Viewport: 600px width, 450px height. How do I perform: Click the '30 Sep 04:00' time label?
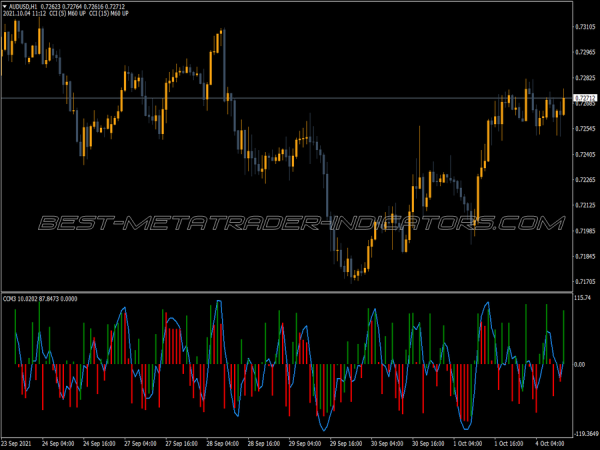coord(387,444)
